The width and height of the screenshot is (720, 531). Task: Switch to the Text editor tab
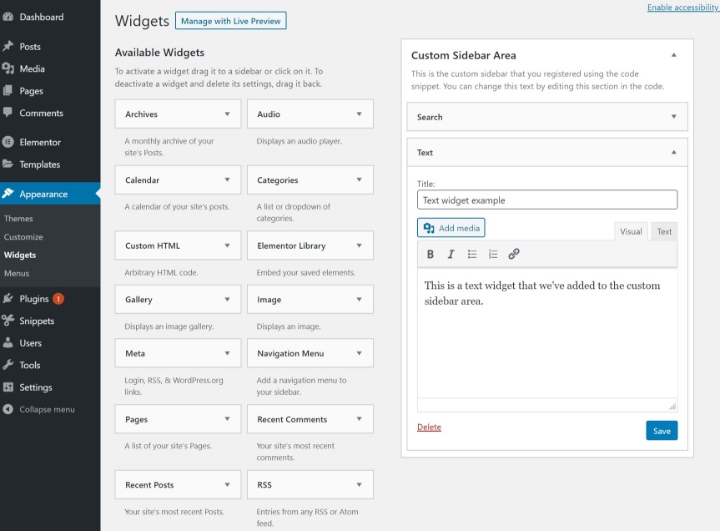pyautogui.click(x=664, y=232)
